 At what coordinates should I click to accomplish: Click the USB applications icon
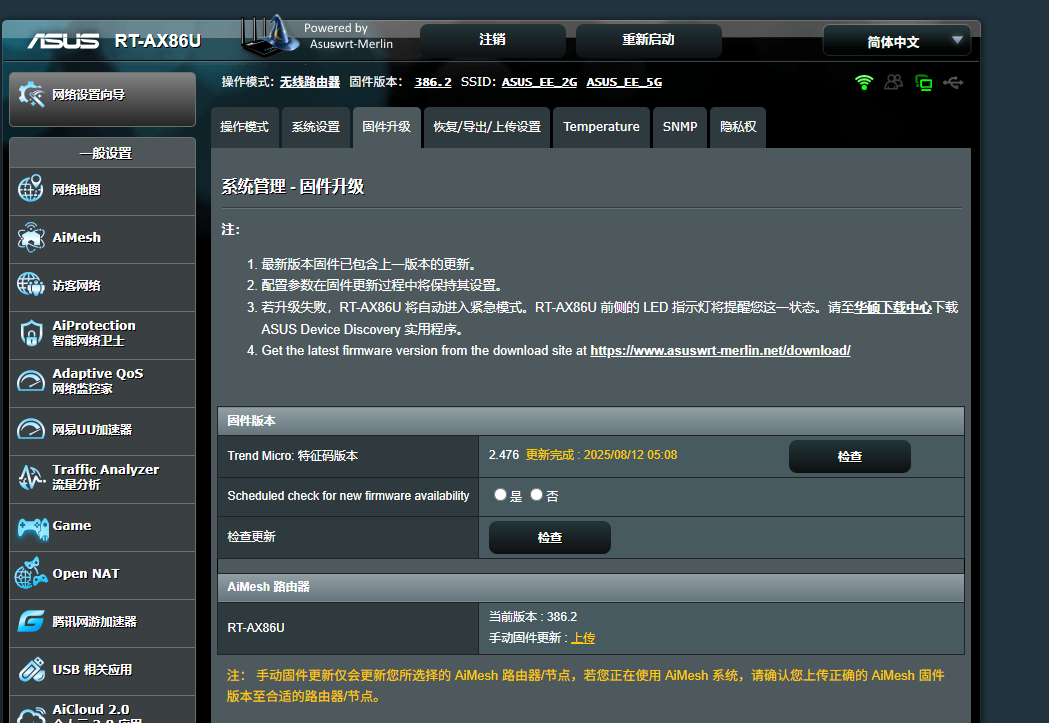pos(31,669)
